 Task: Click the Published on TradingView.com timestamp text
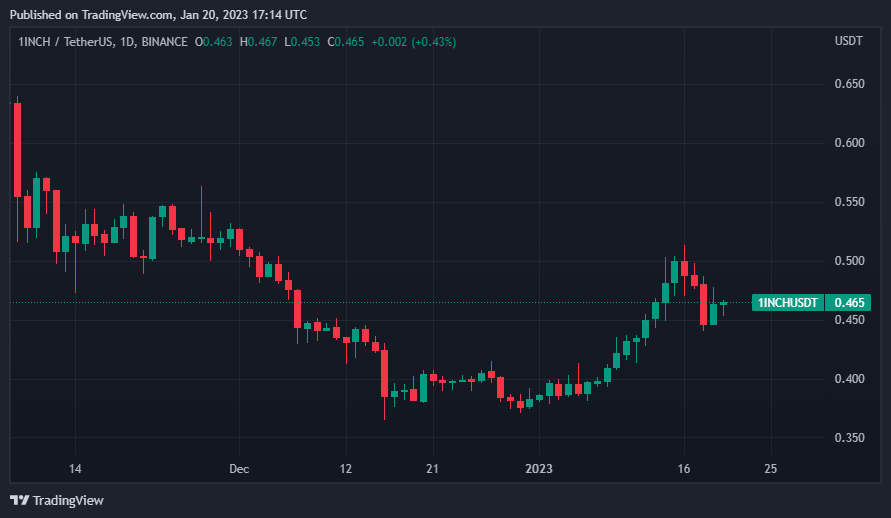[x=159, y=15]
